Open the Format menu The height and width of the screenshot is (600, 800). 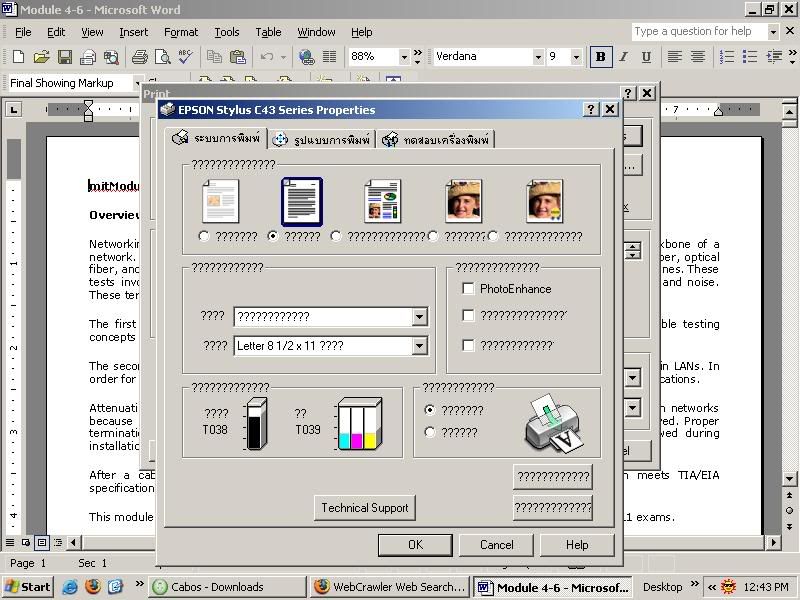click(x=181, y=32)
